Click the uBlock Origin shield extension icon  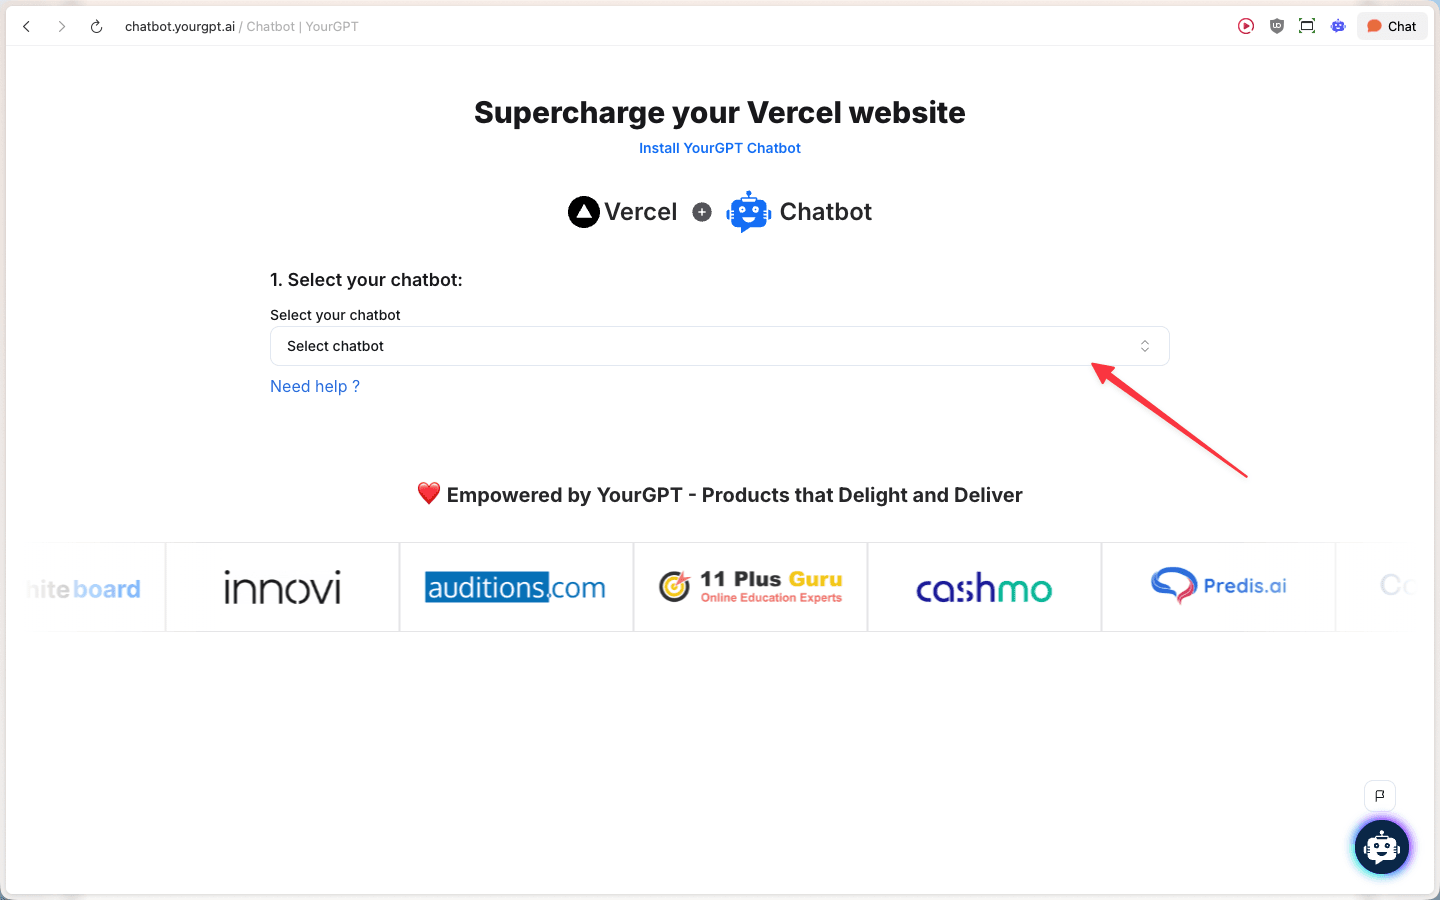1276,26
